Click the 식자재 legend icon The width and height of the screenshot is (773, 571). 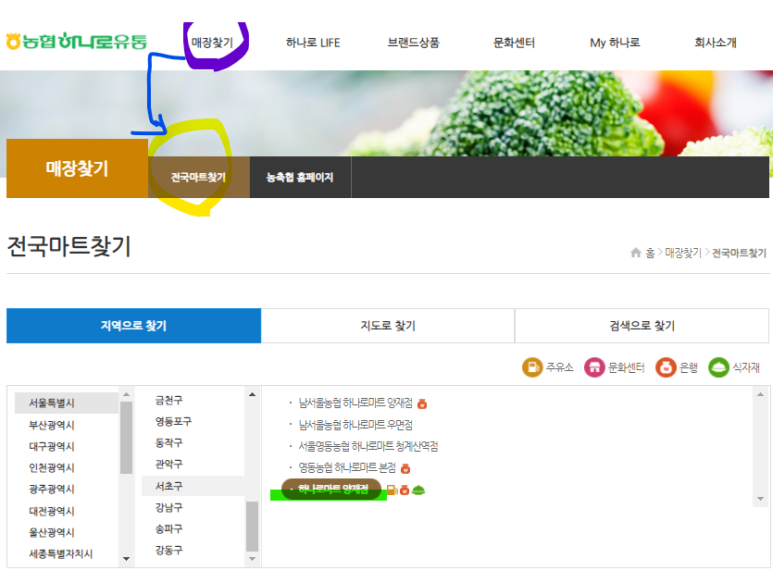tap(718, 367)
